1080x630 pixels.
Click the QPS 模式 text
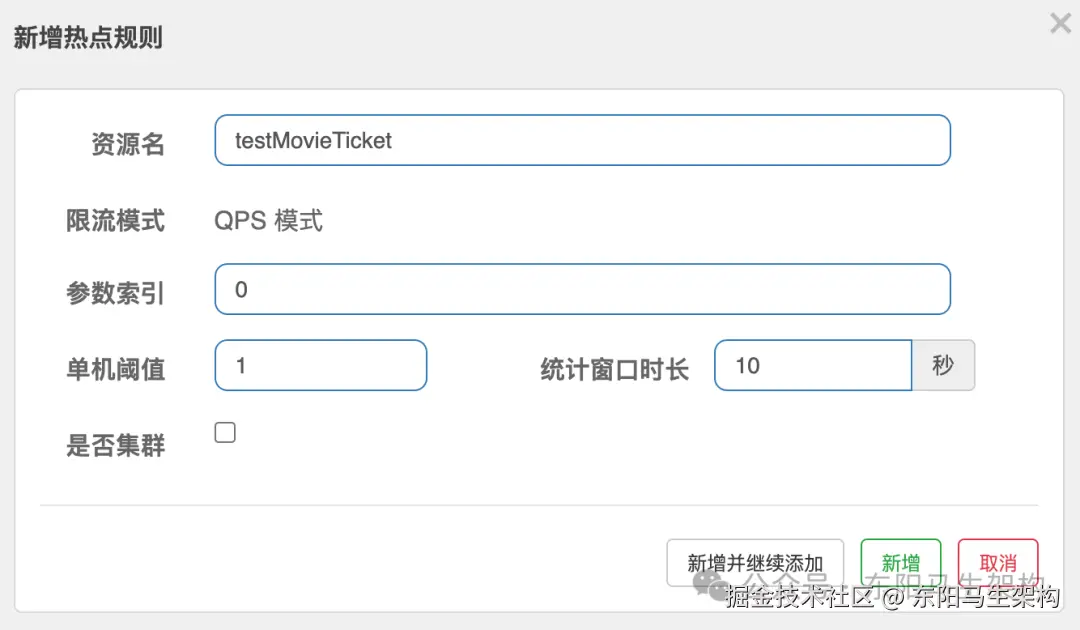(x=269, y=220)
